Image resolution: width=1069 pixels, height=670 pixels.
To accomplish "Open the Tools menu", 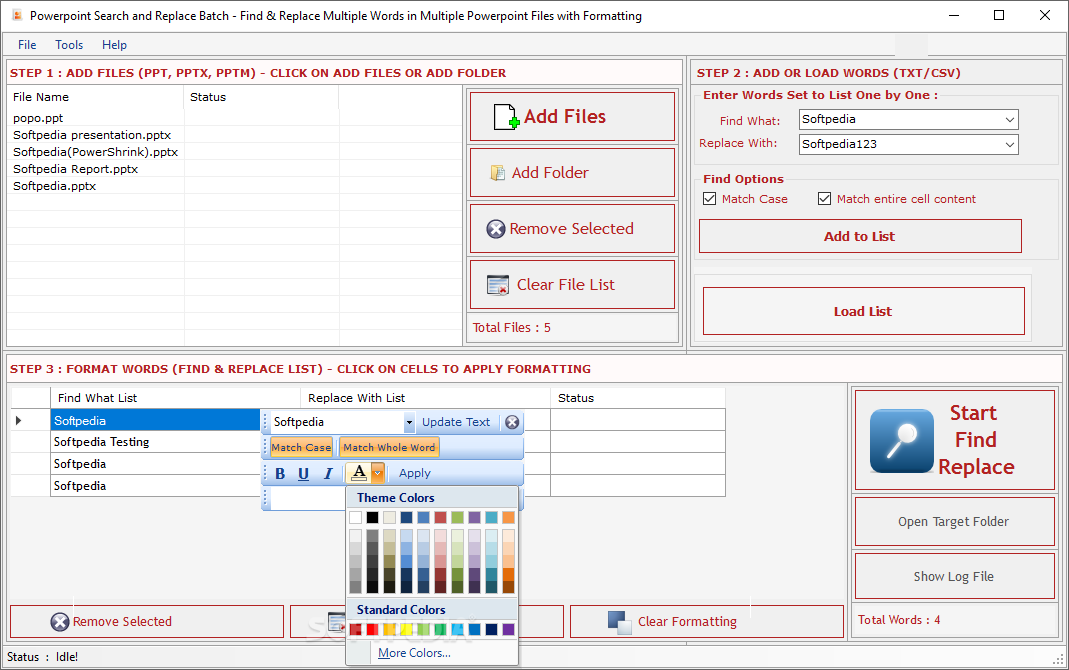I will [69, 45].
